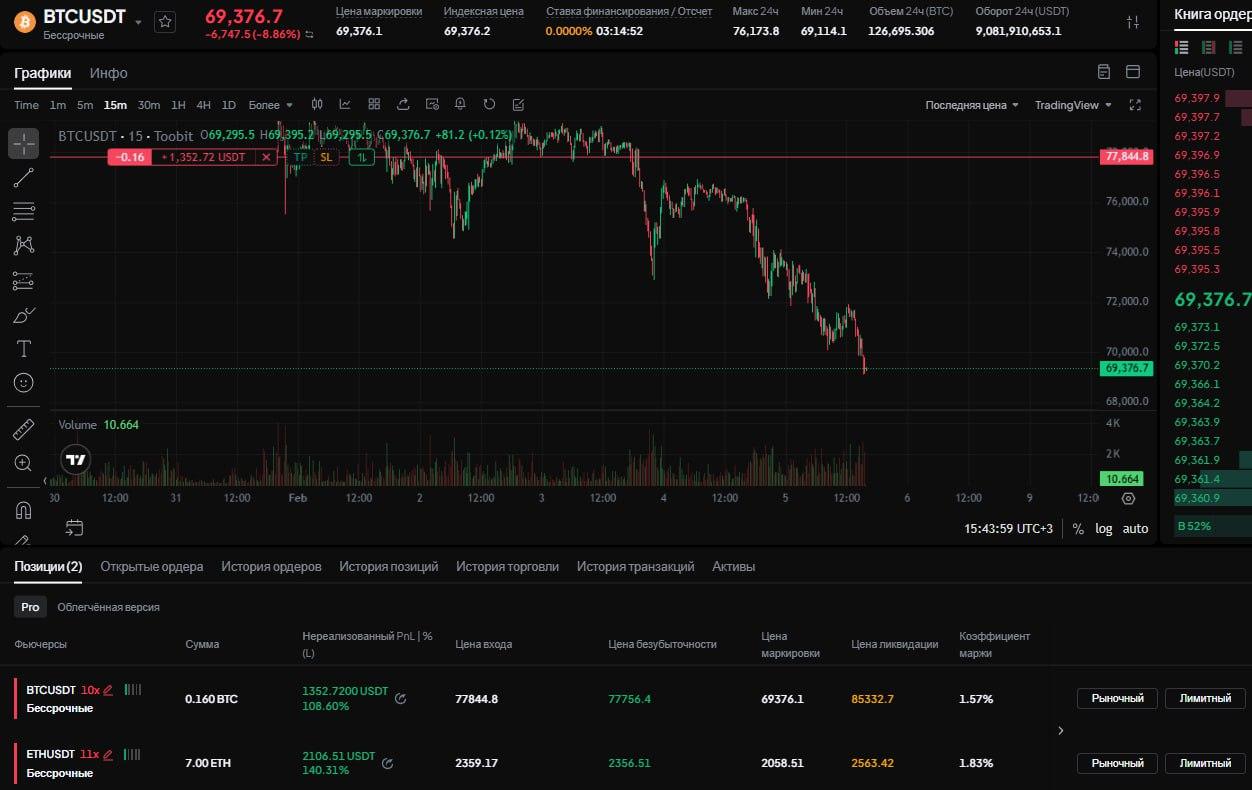The width and height of the screenshot is (1252, 790).
Task: Open the emoji sticker tool
Action: [24, 383]
